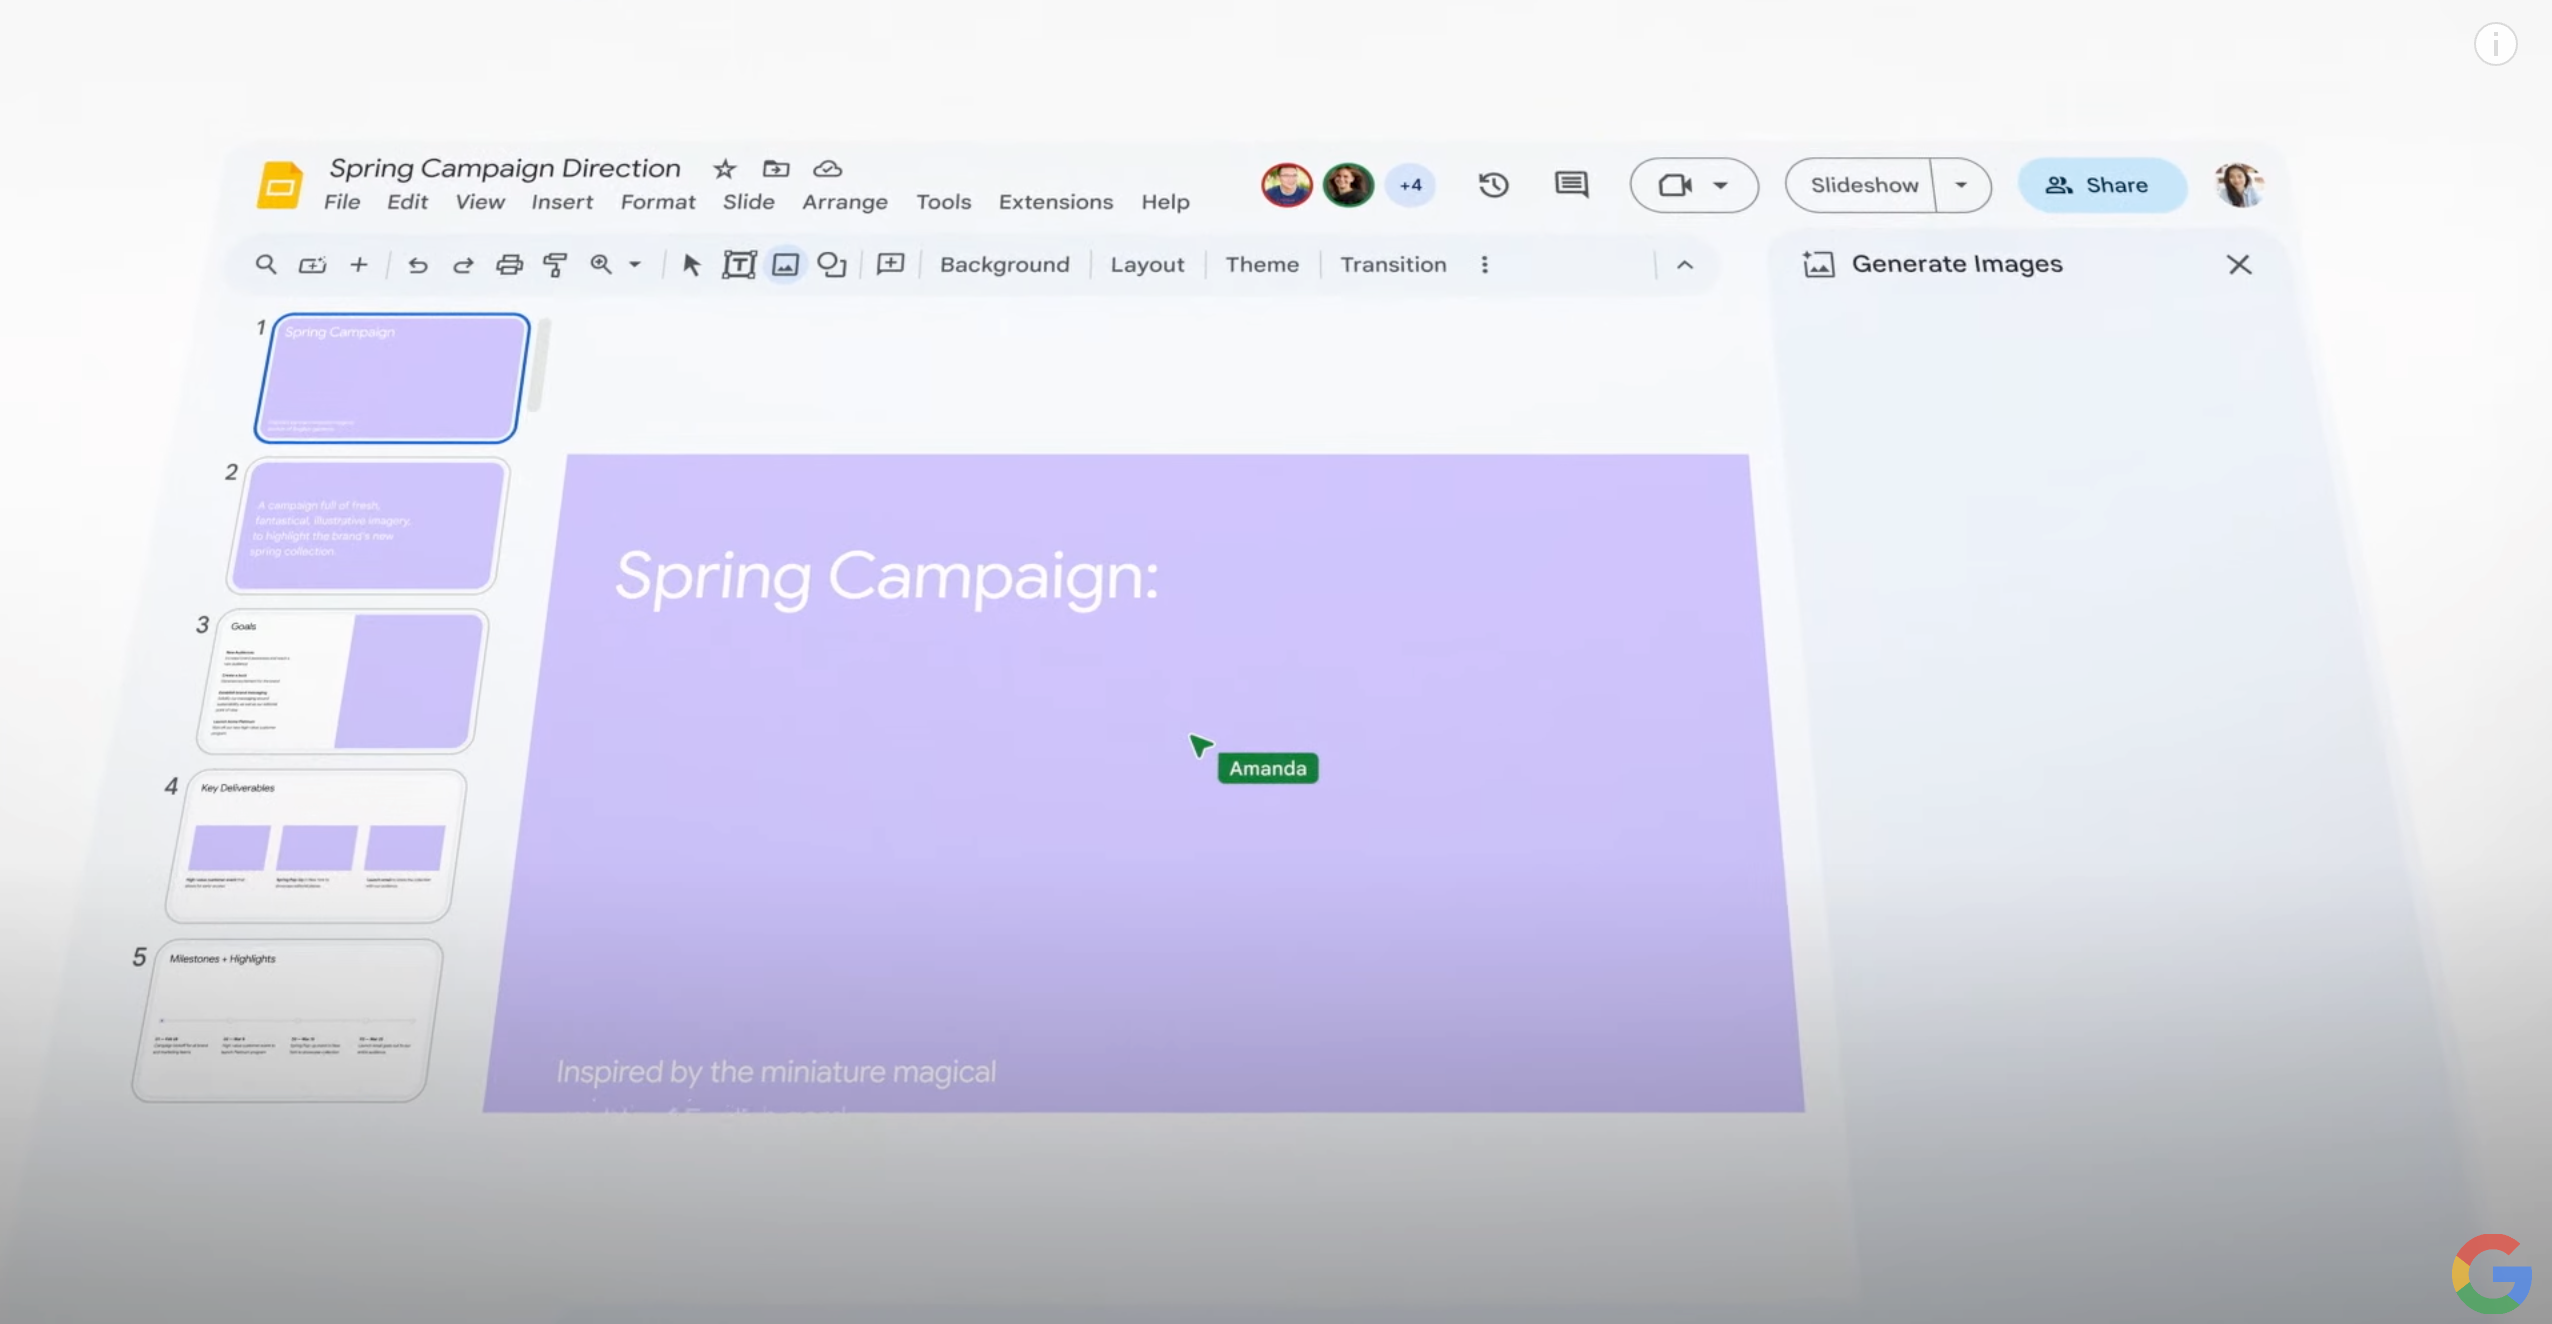Print the presentation
2552x1324 pixels.
(x=510, y=265)
